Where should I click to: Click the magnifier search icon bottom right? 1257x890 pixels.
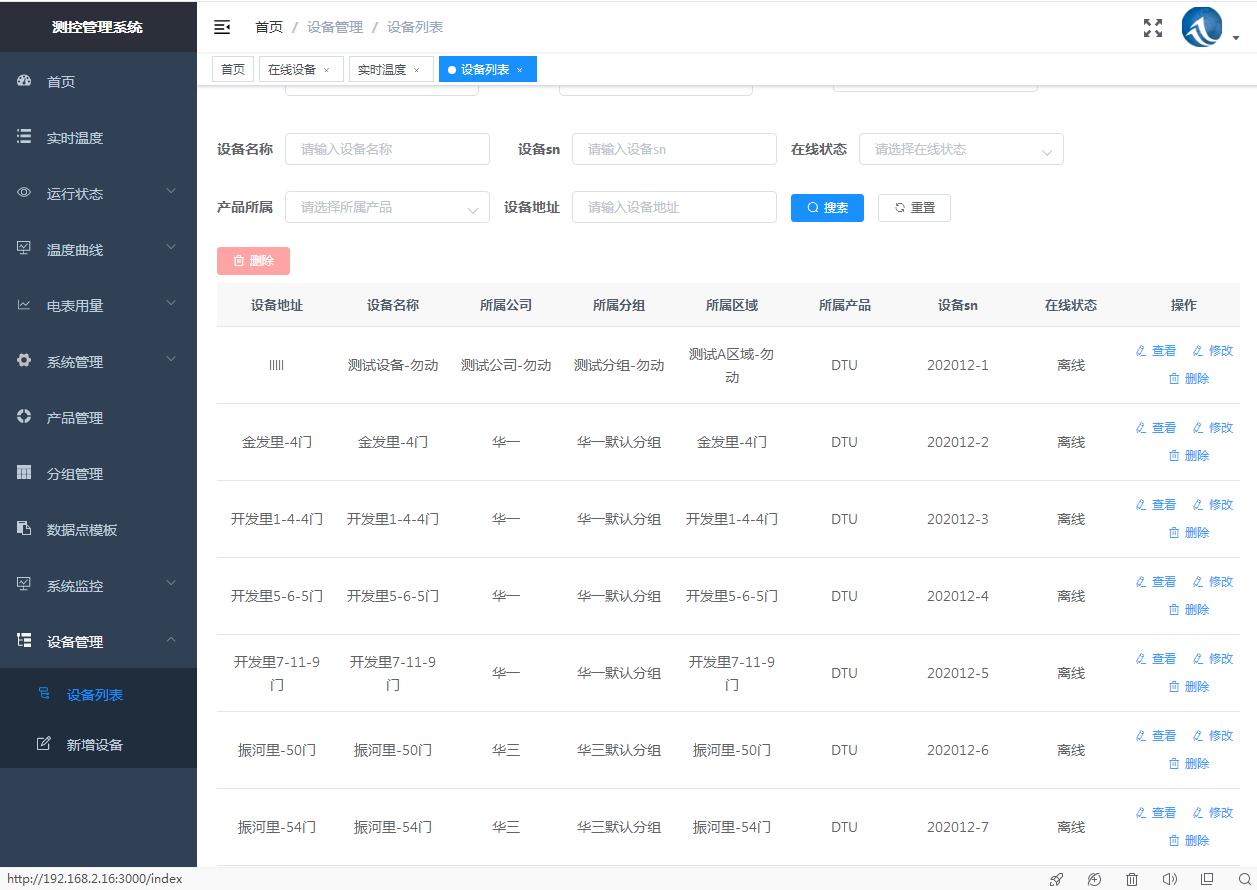coord(1242,879)
